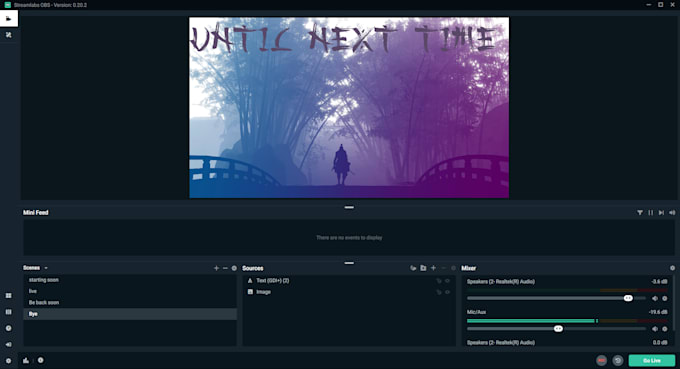Adjust the top Speakers volume slider
Screen dimensions: 680x369
click(x=556, y=298)
